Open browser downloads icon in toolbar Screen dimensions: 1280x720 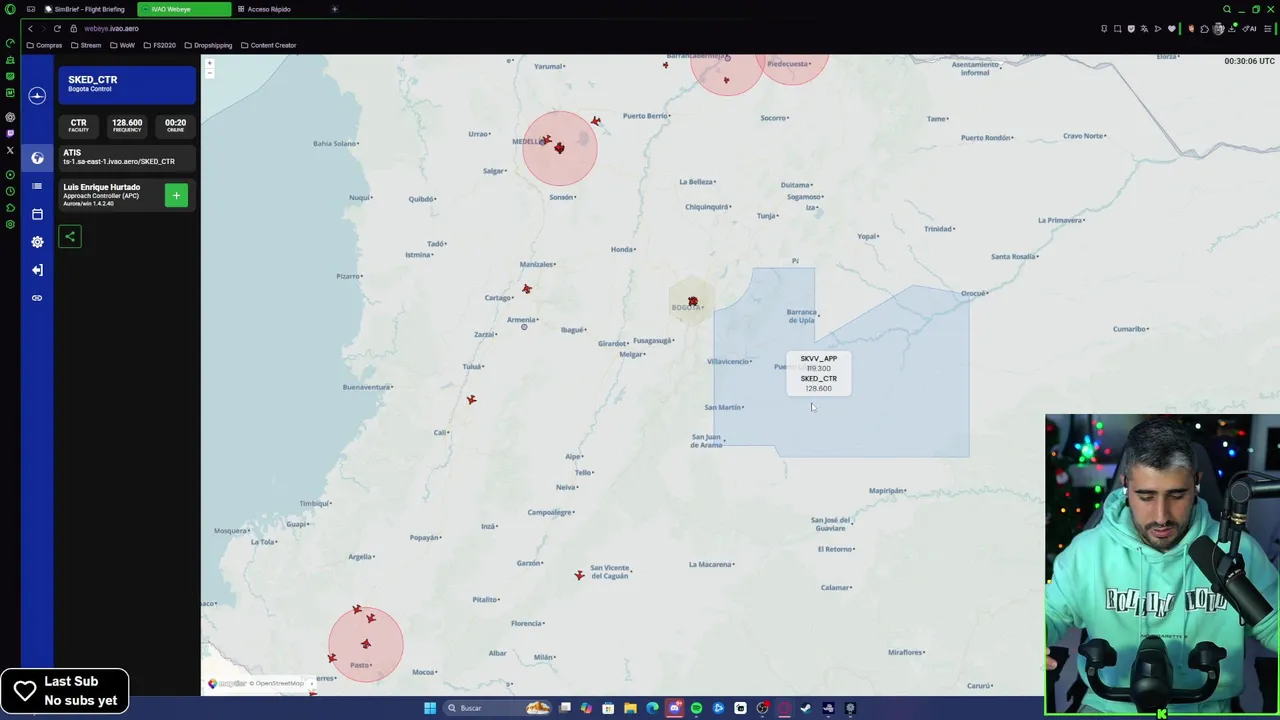coord(1232,28)
